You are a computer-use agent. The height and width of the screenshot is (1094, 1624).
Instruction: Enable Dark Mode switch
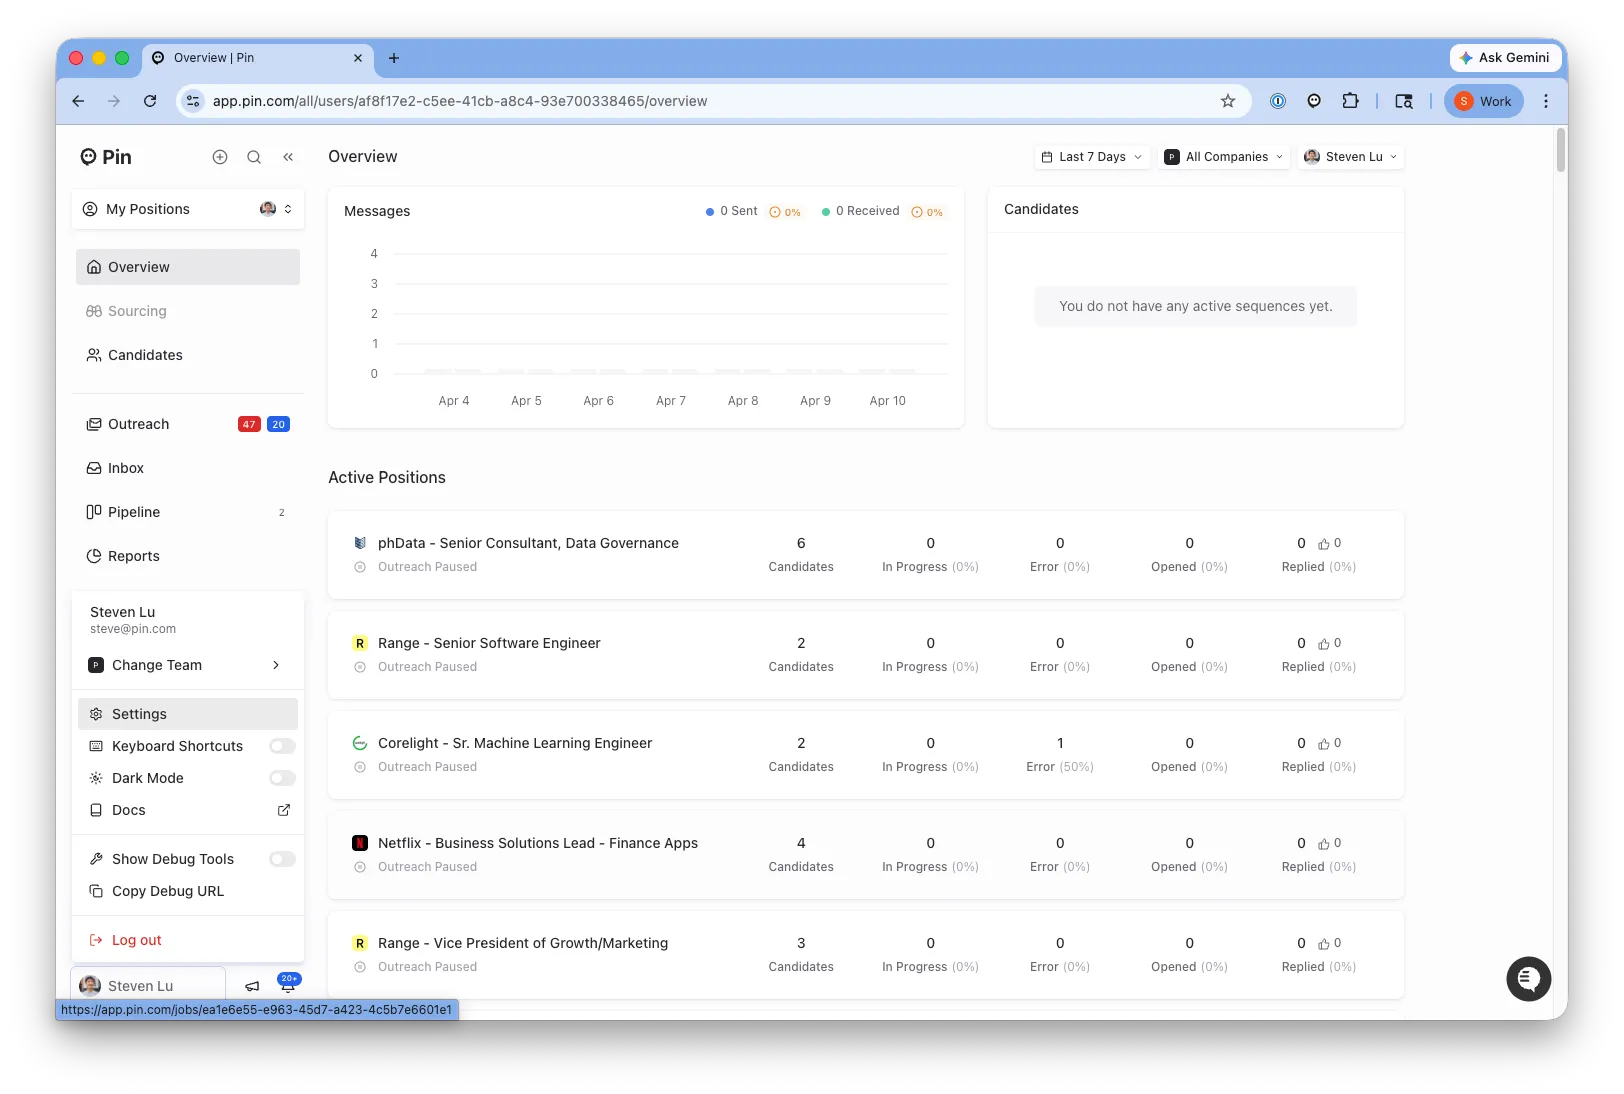(283, 778)
